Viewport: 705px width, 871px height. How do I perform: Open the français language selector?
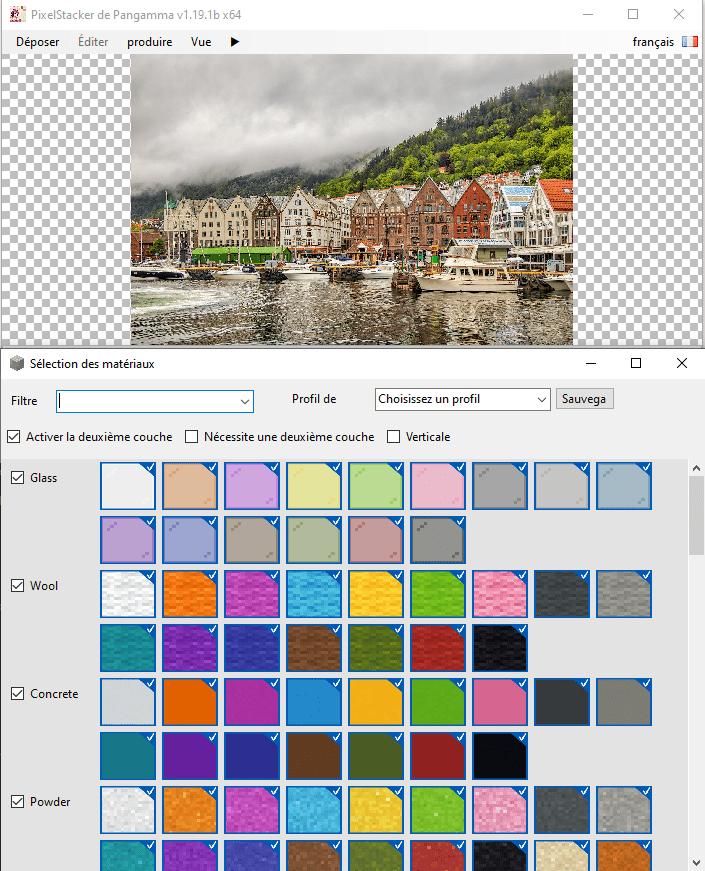(x=653, y=42)
